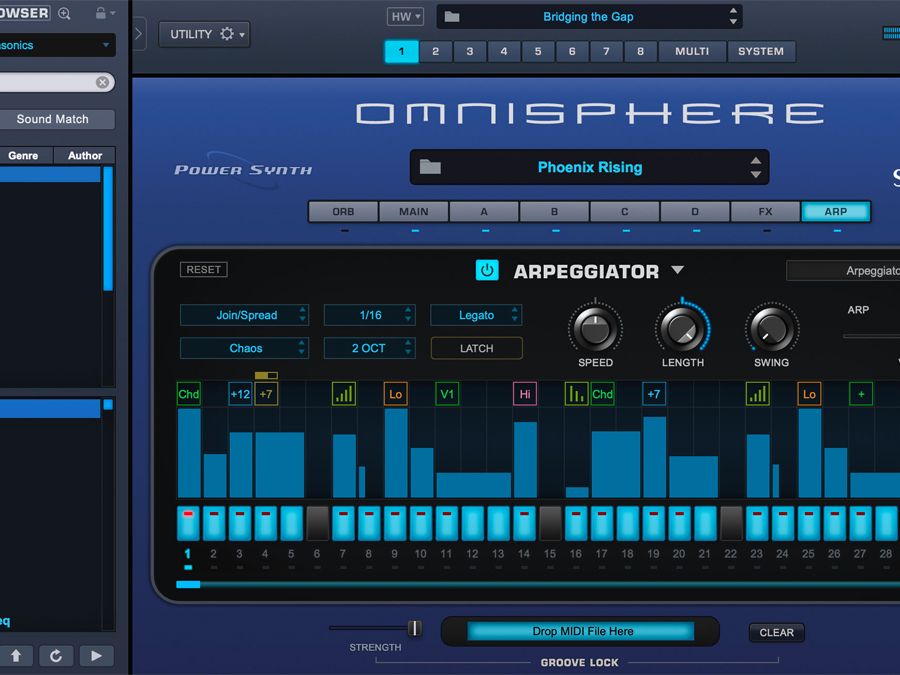Open multi folder icon beside Bridging the Gap

click(452, 17)
